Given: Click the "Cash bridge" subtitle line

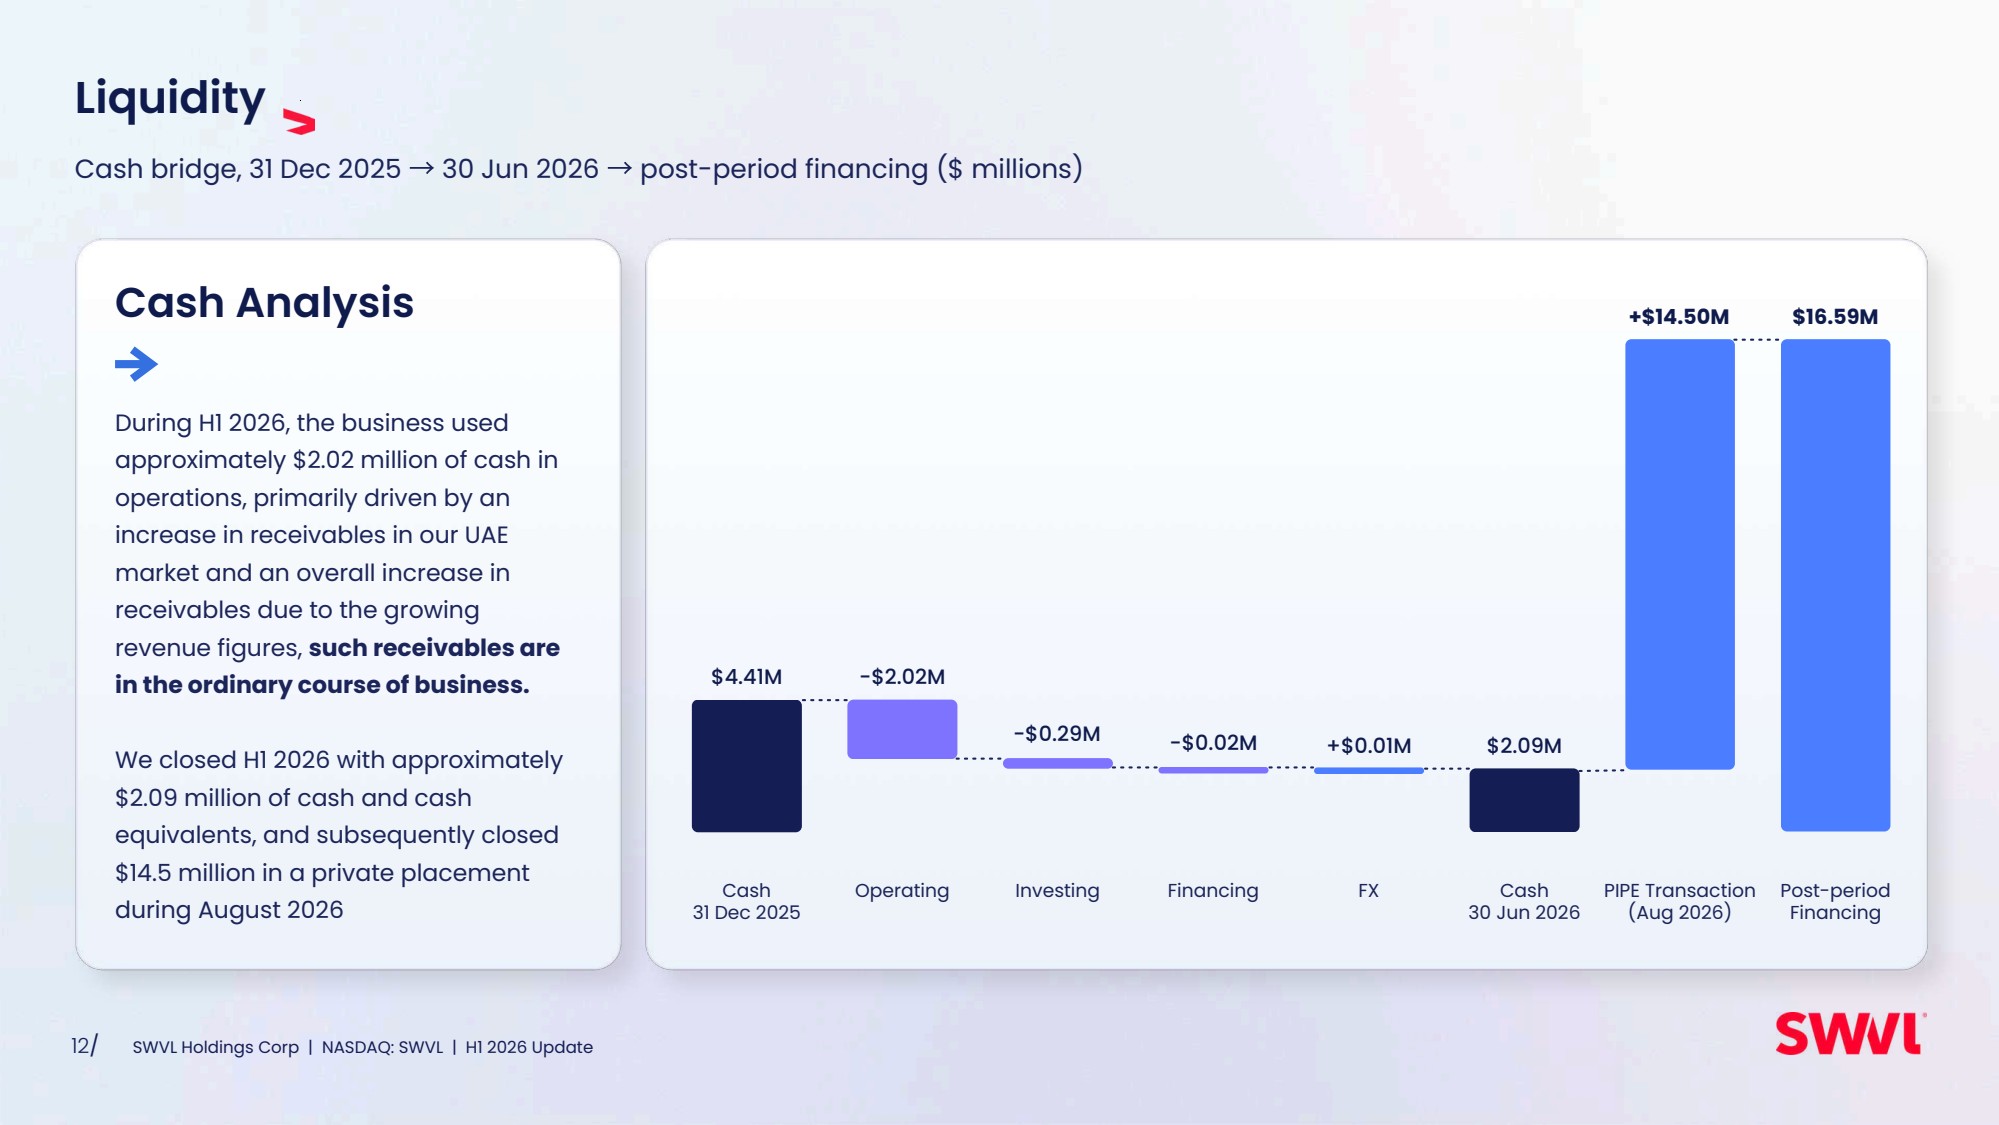Looking at the screenshot, I should [x=579, y=168].
